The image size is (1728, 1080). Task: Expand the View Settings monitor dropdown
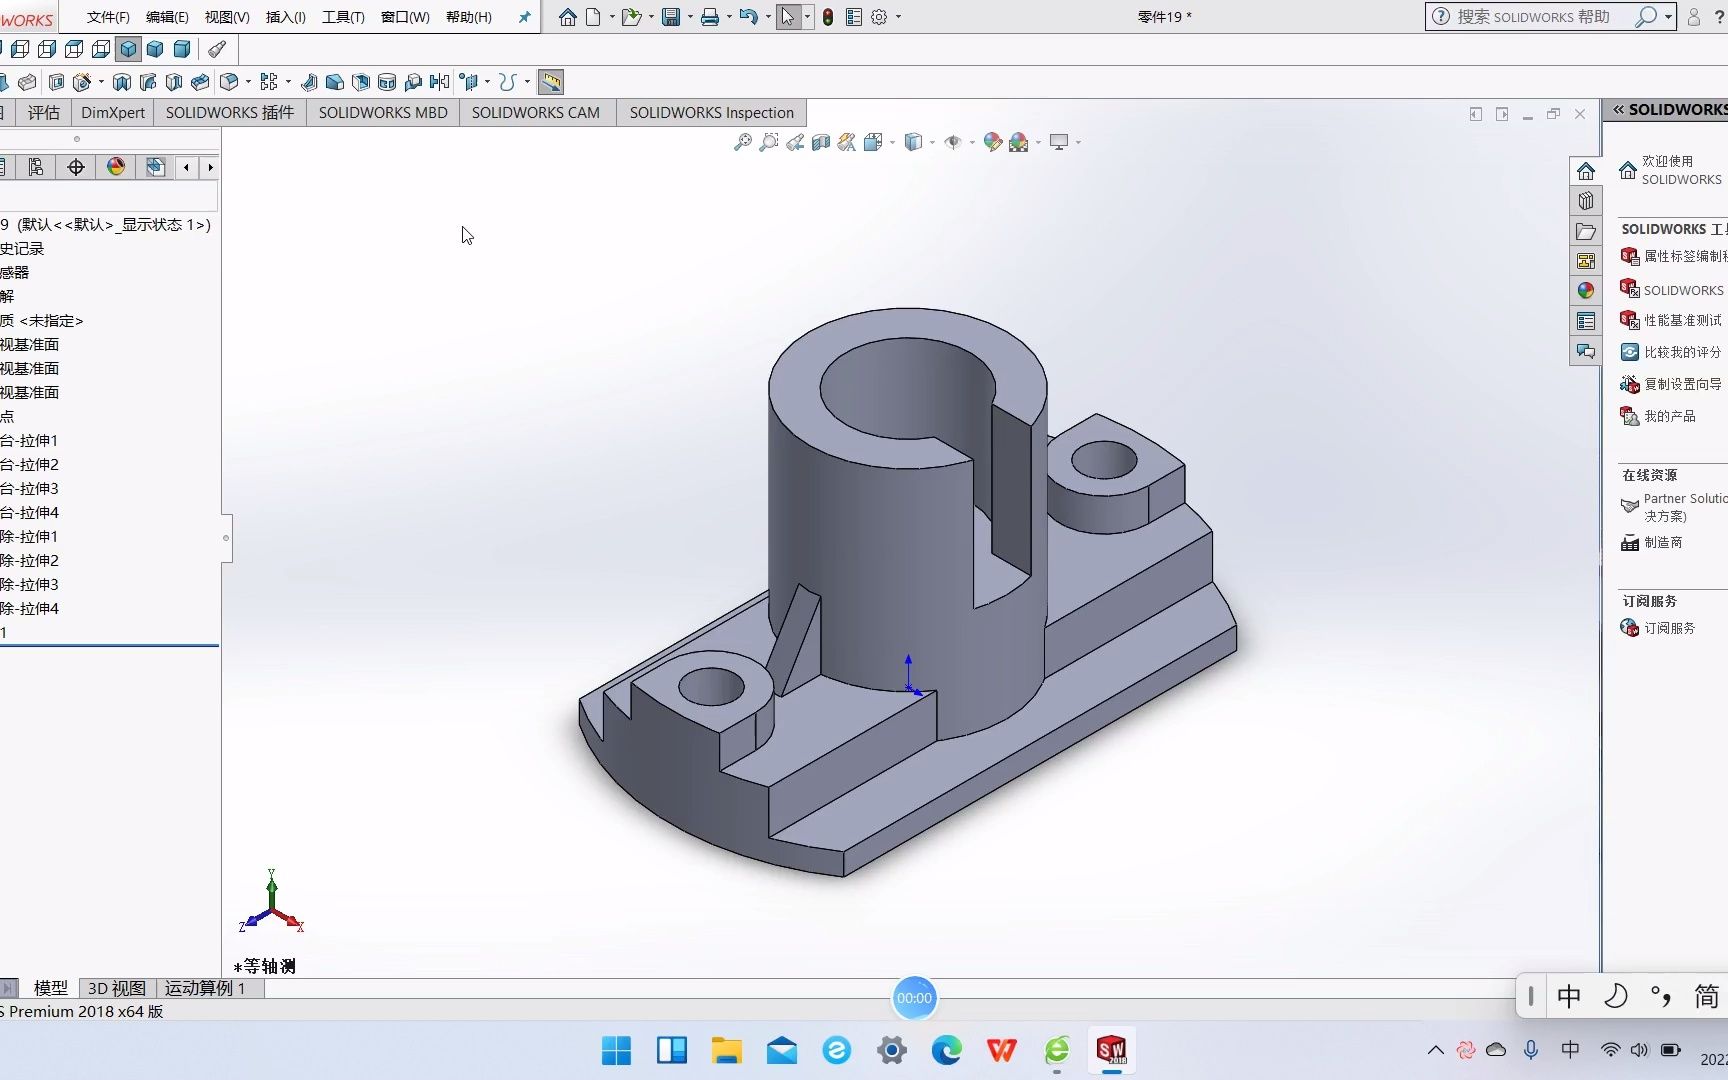pyautogui.click(x=1076, y=142)
